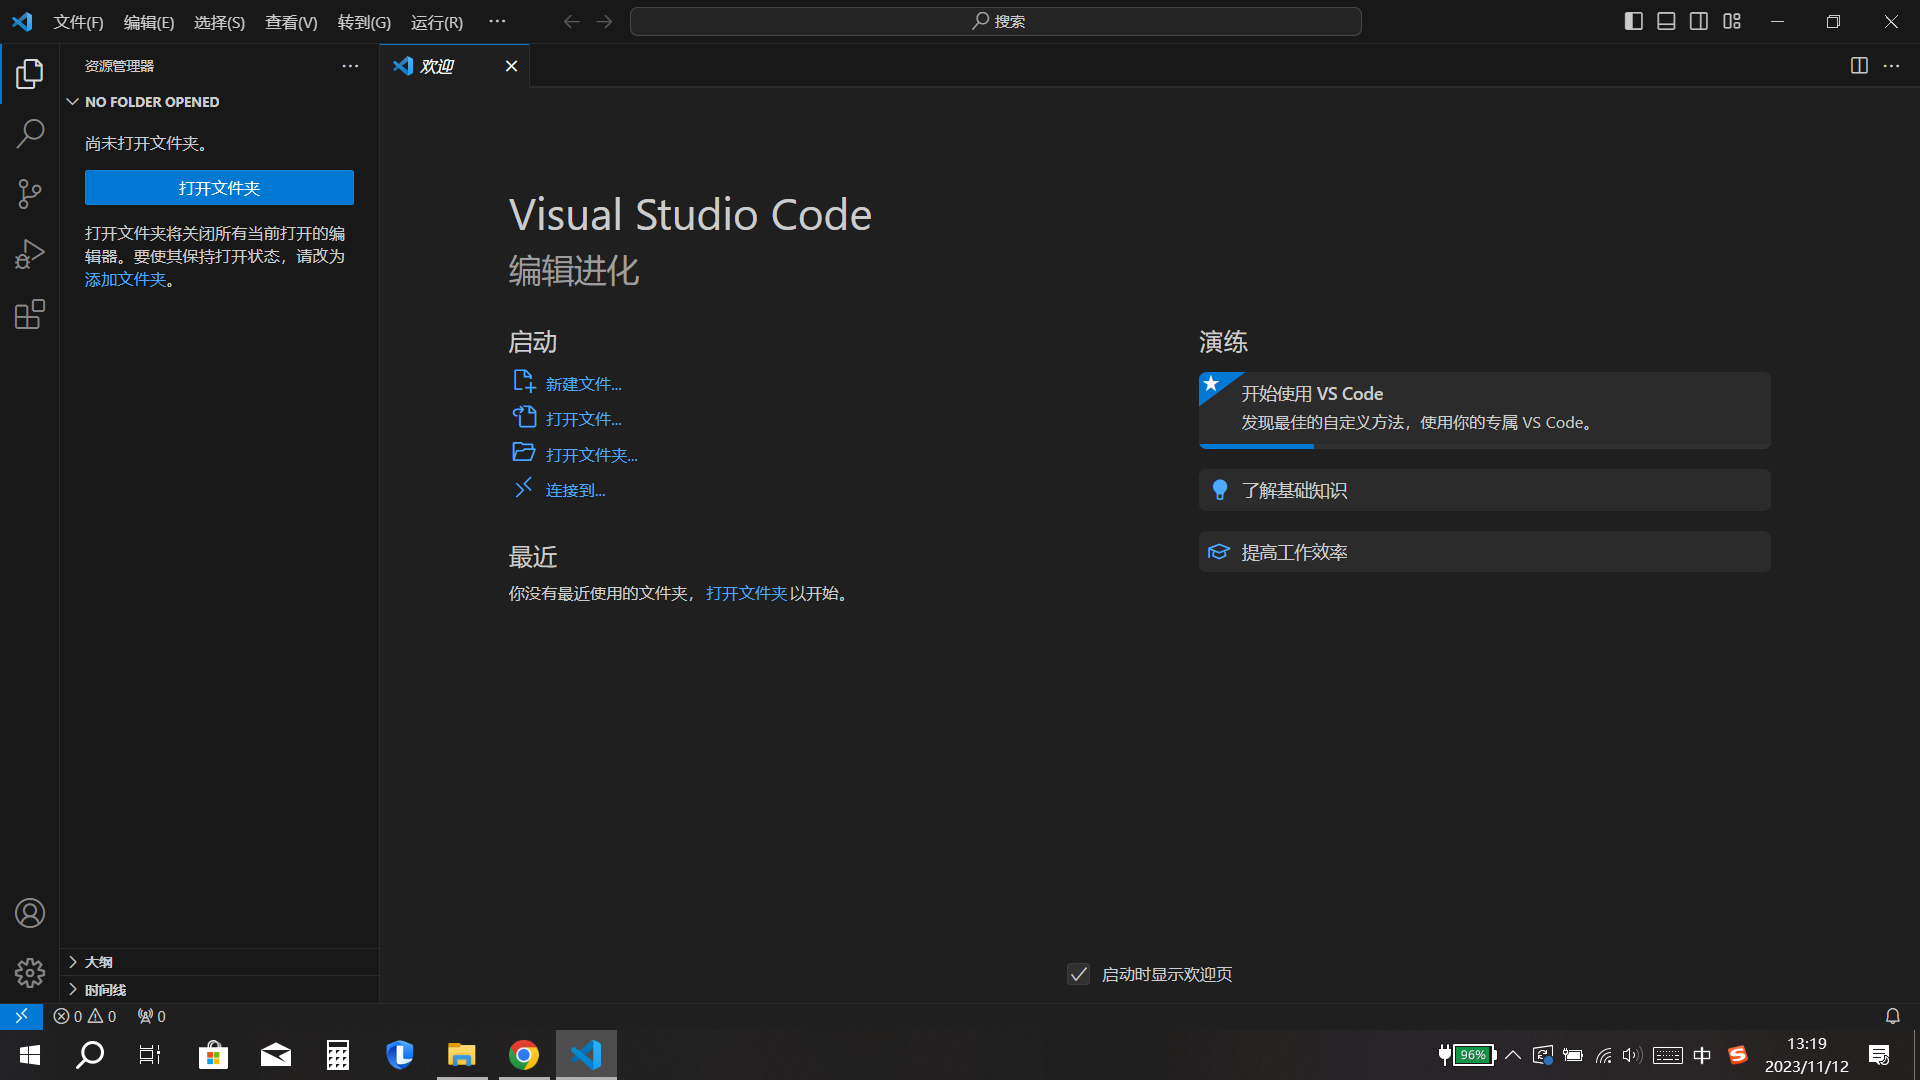Go back using navigation arrow
The height and width of the screenshot is (1080, 1920).
(x=571, y=22)
